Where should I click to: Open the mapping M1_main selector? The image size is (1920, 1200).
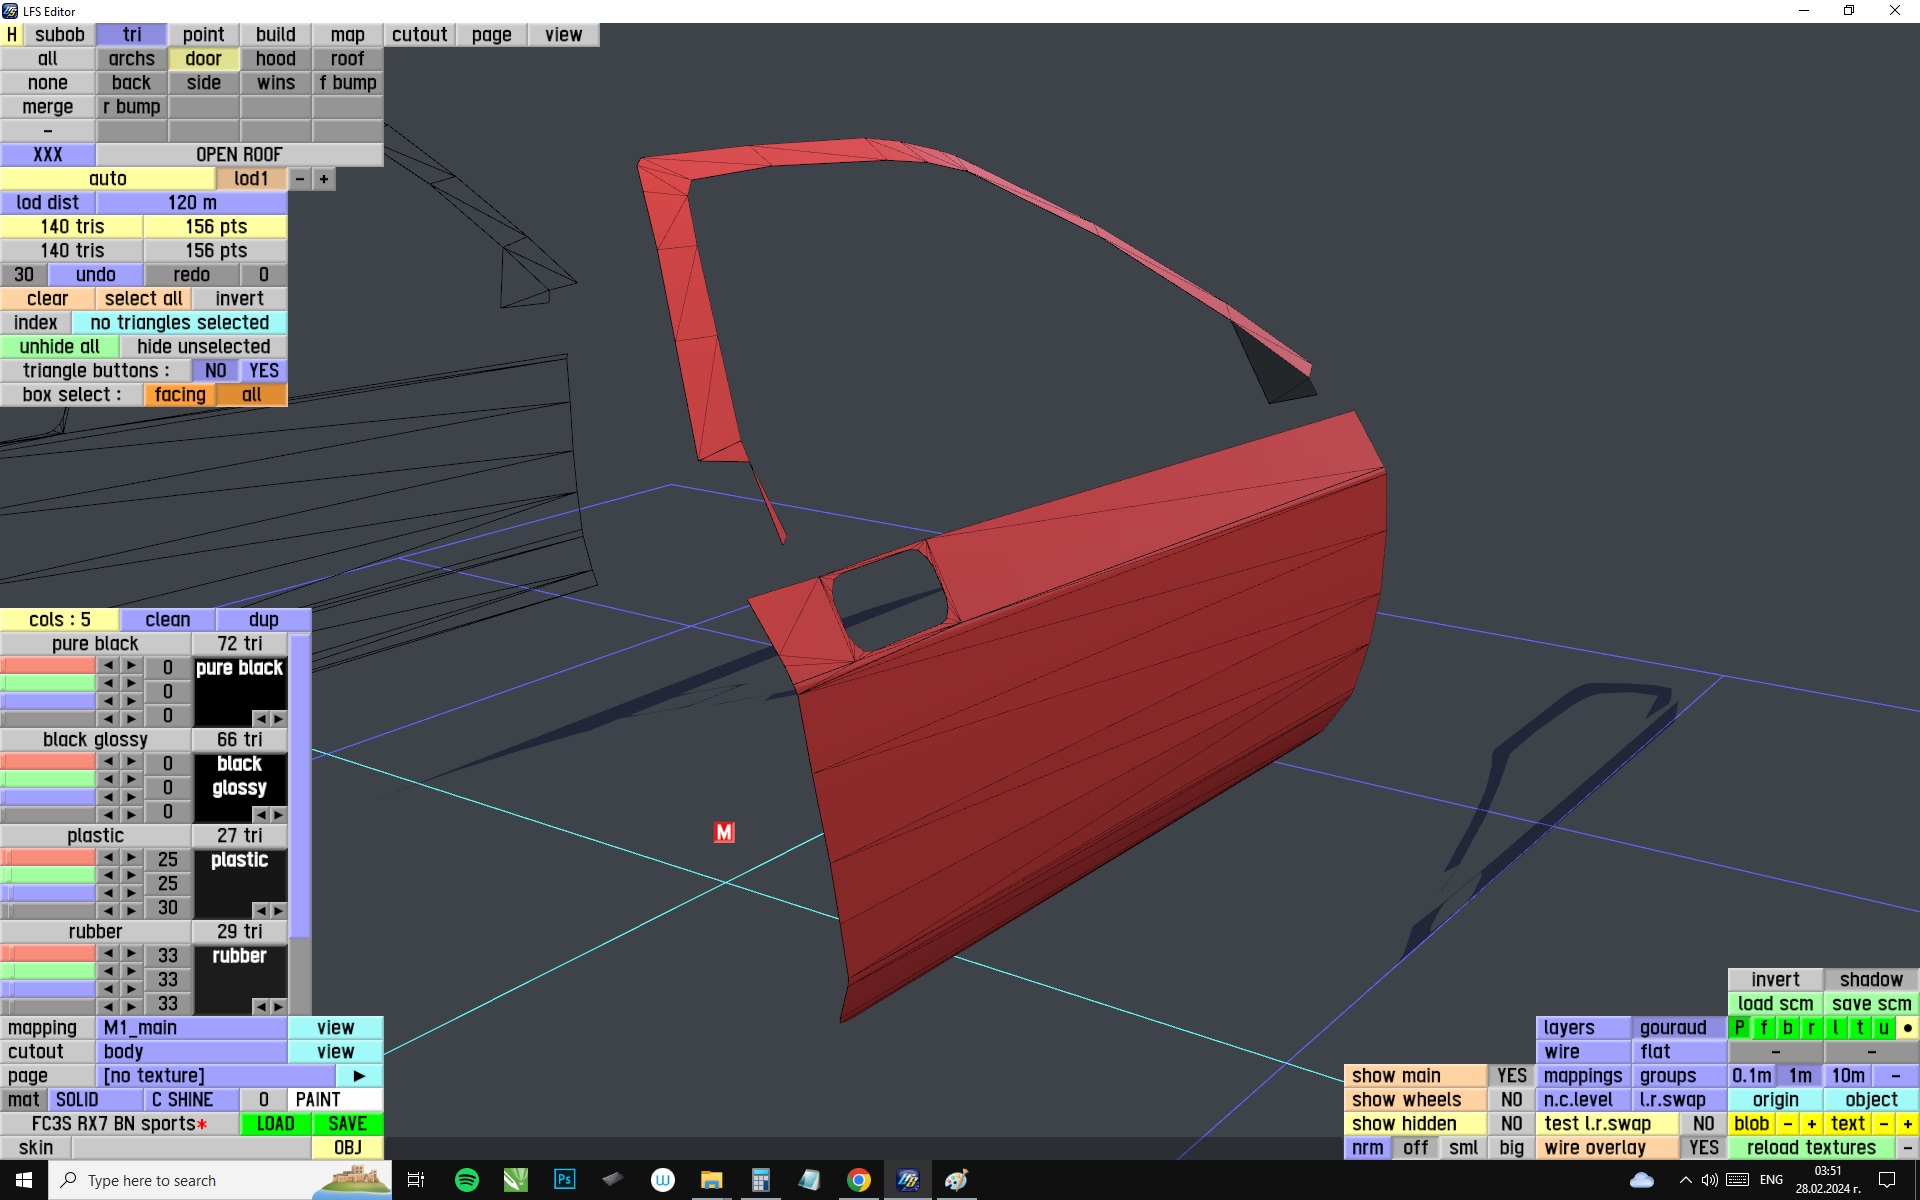tap(192, 1028)
